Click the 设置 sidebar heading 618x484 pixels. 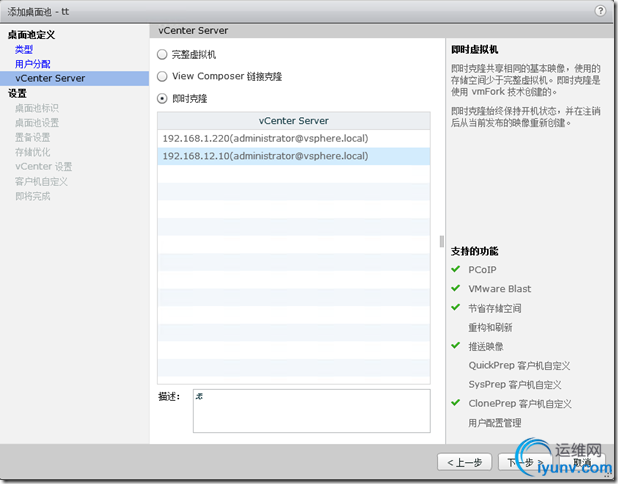pos(17,93)
